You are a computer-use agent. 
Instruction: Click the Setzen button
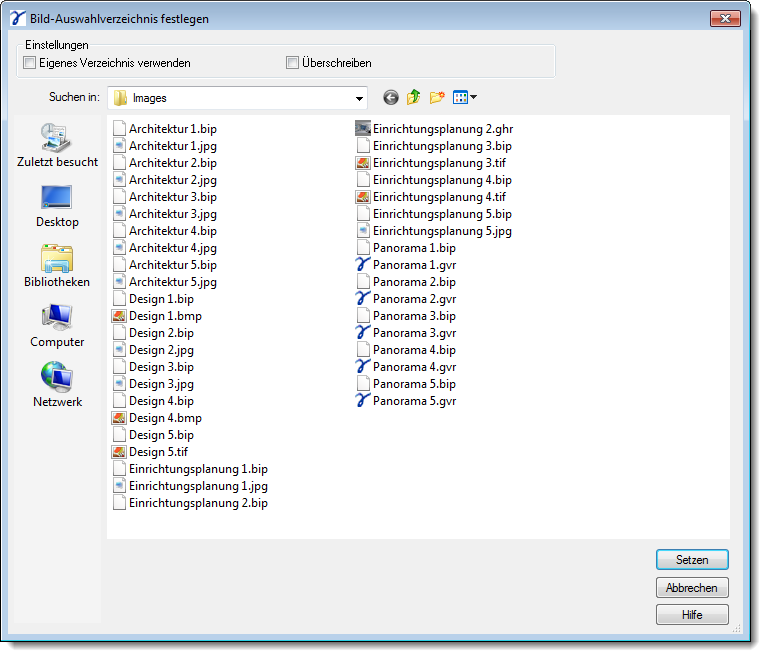pyautogui.click(x=692, y=560)
